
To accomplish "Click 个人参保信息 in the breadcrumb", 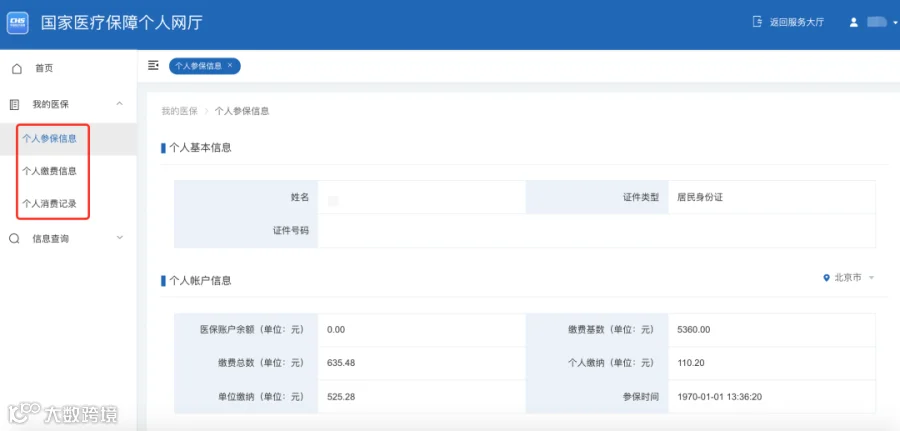I will [x=242, y=111].
